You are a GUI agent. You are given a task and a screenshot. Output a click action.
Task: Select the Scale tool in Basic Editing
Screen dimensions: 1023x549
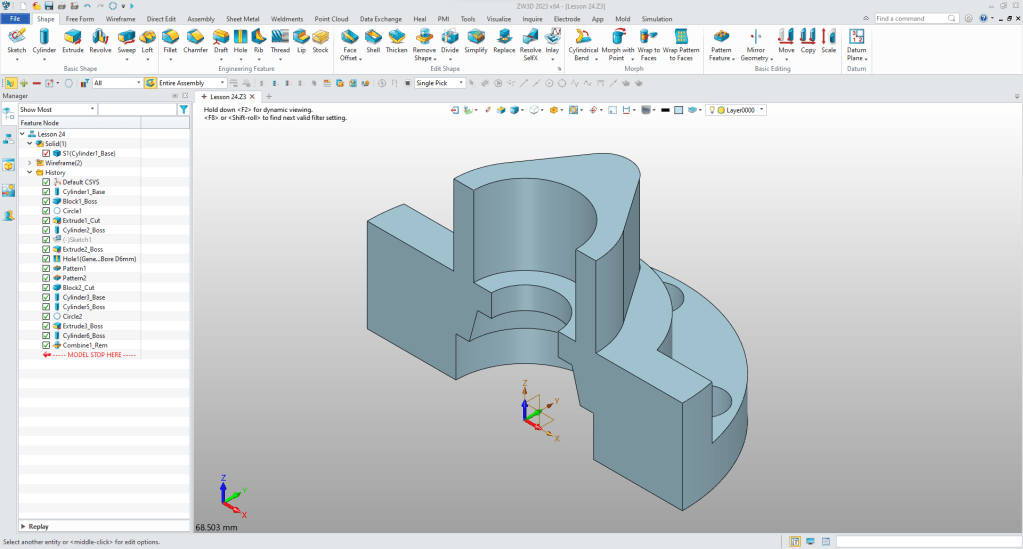click(829, 40)
